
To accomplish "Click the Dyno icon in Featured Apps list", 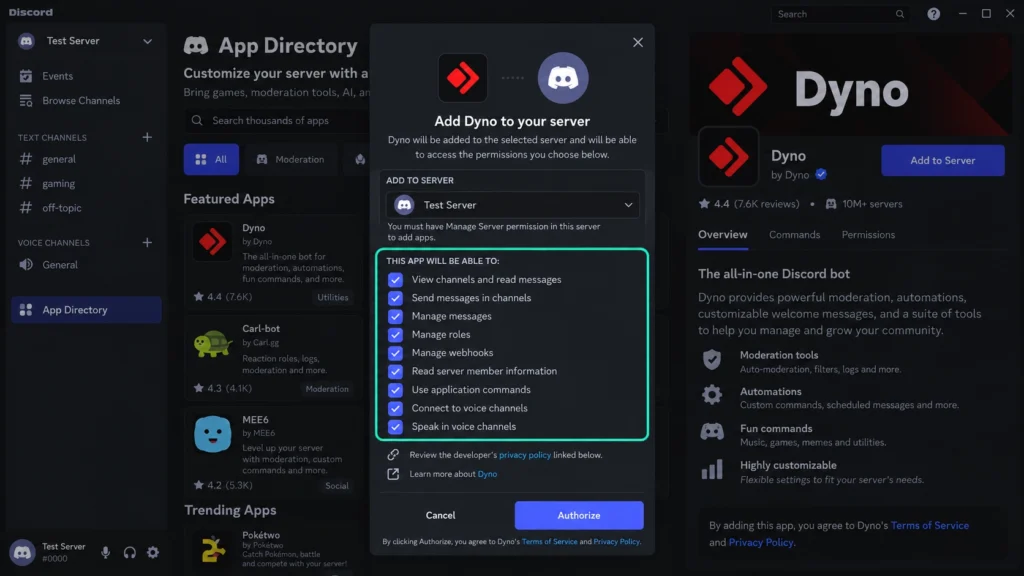I will point(212,242).
